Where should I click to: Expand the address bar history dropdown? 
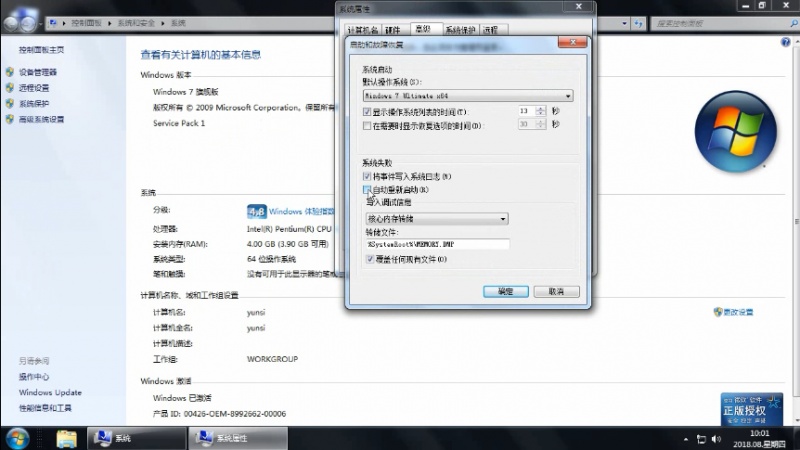(x=624, y=23)
